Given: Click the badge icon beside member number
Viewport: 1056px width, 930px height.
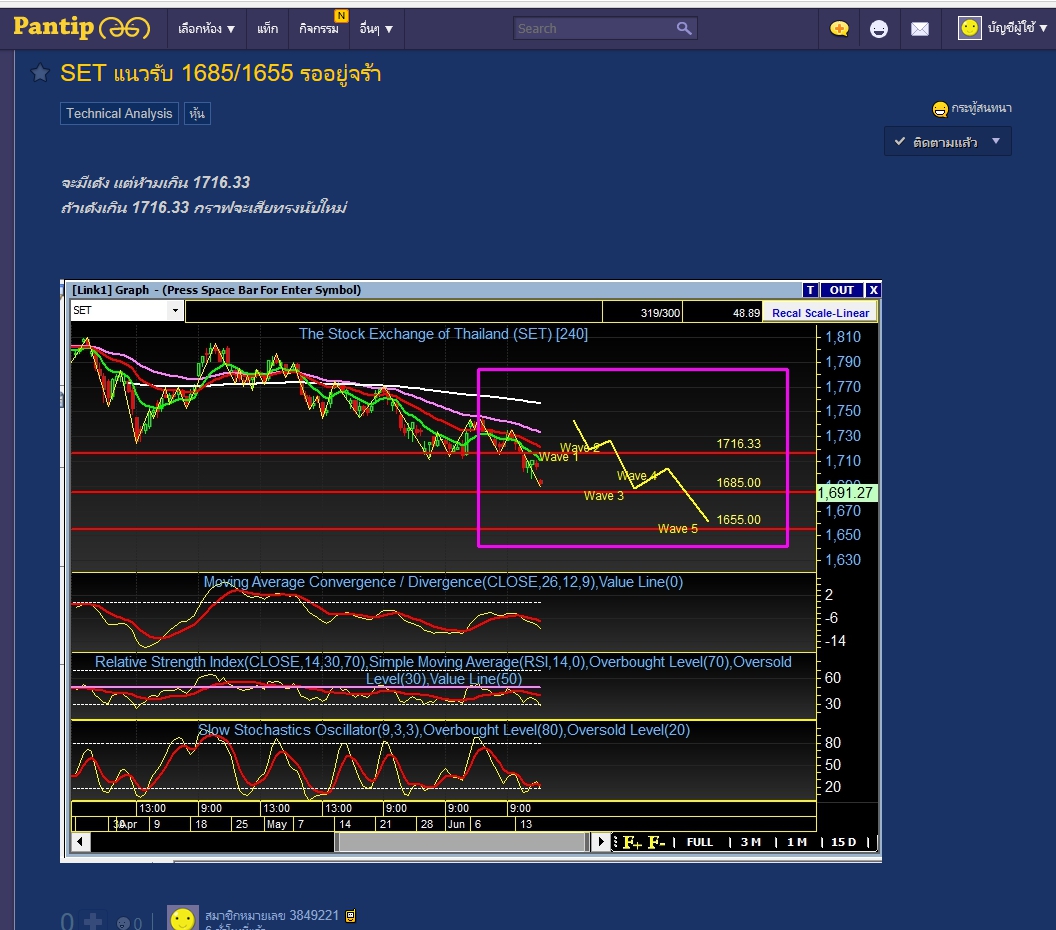Looking at the screenshot, I should (350, 916).
